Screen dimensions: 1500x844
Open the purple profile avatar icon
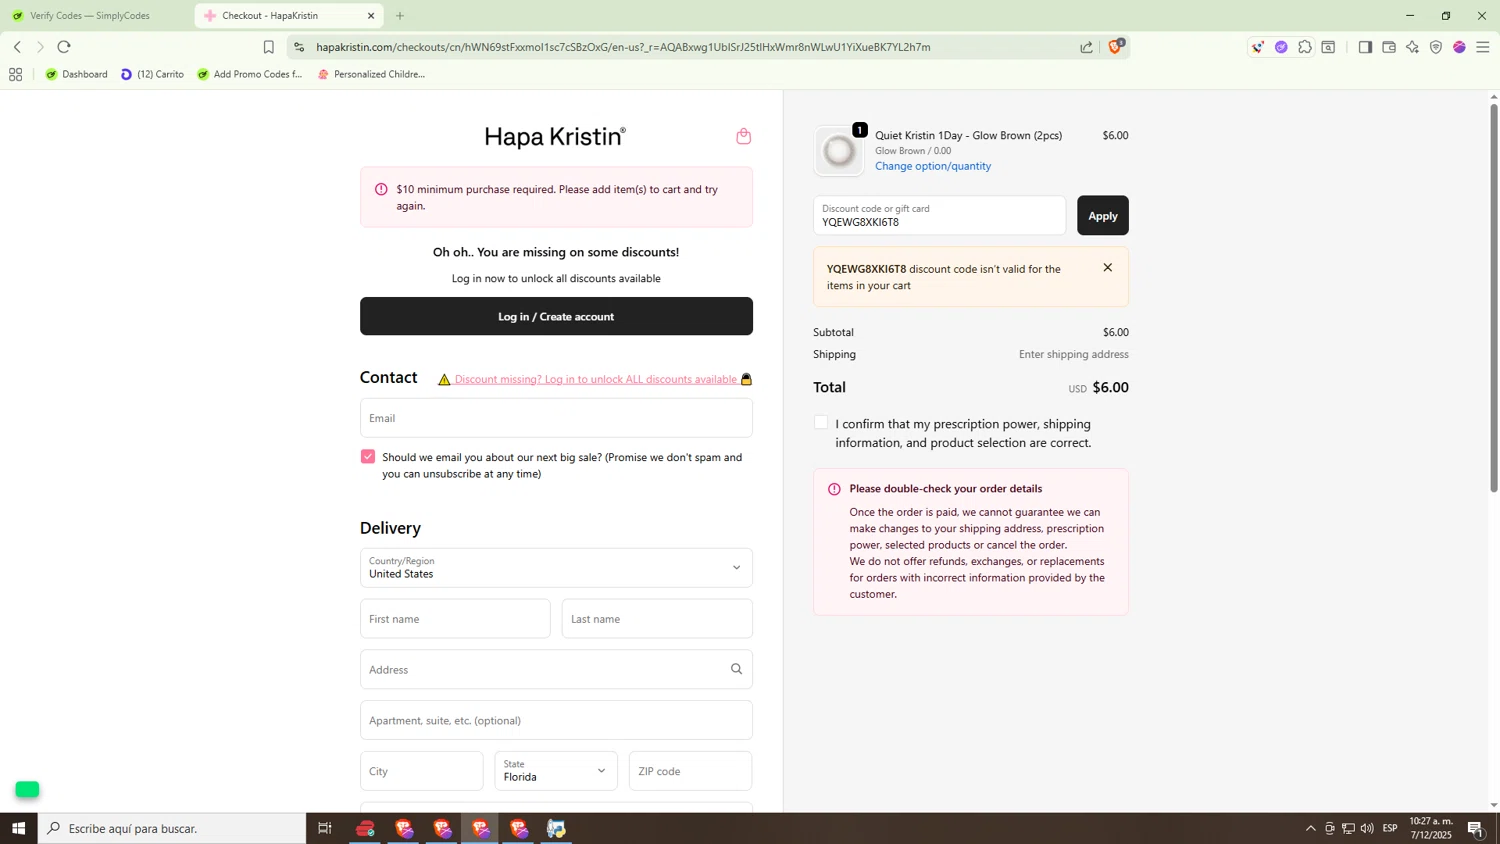click(x=1459, y=47)
